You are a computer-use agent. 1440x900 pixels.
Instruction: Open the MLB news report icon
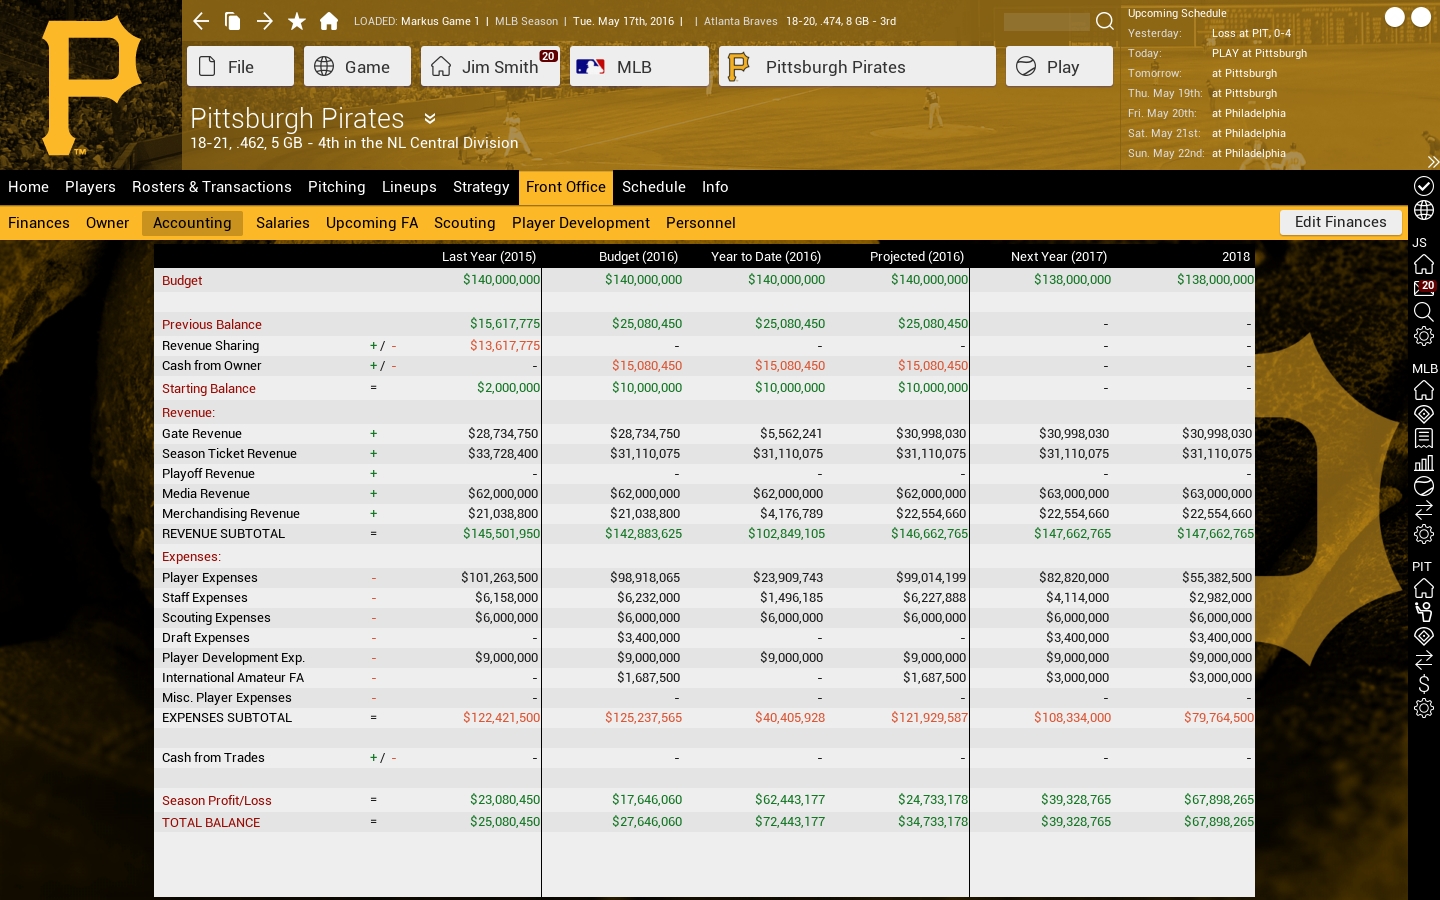coord(1424,438)
